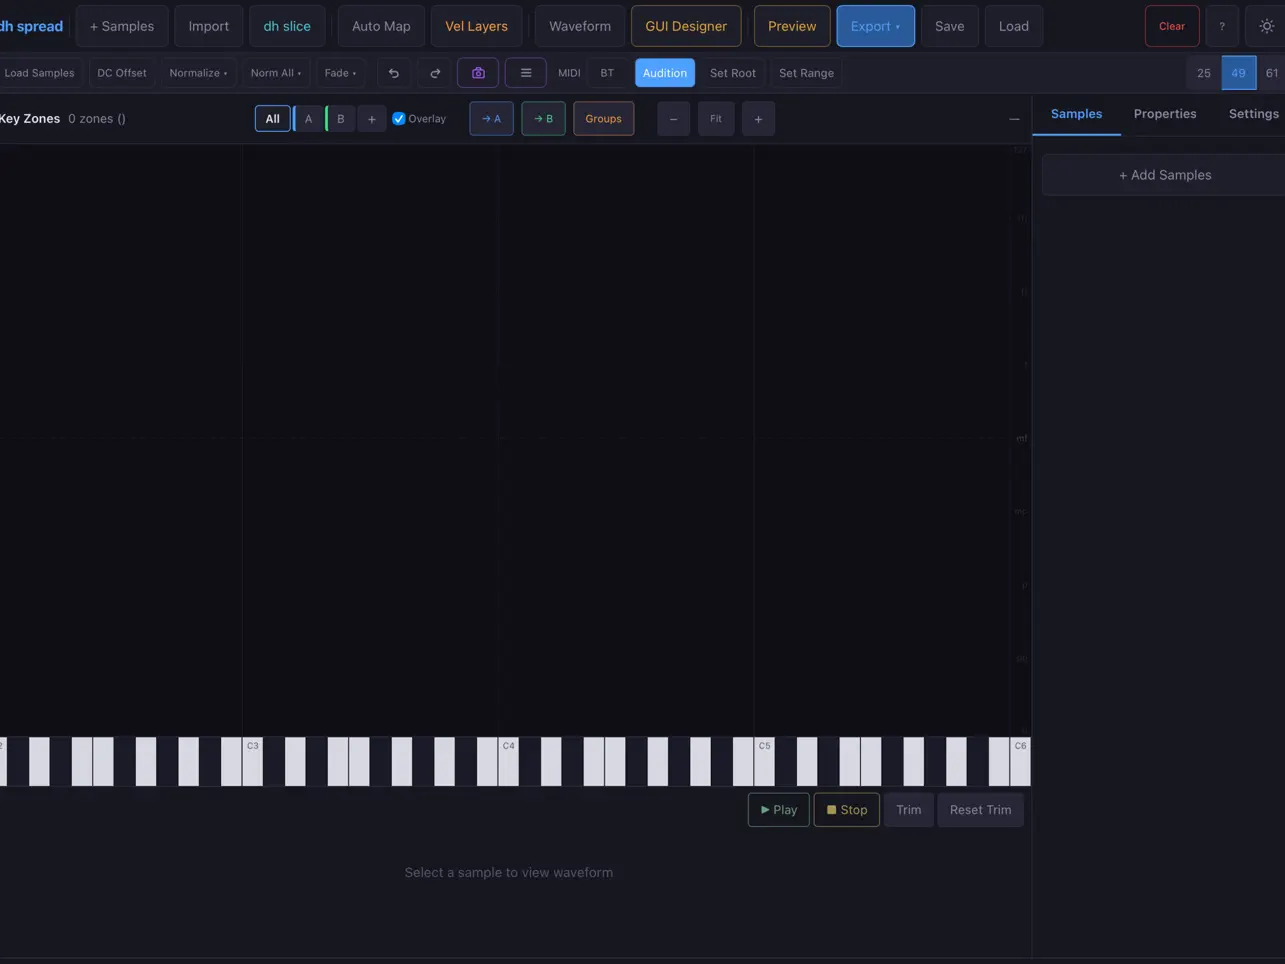
Task: Toggle BT connection
Action: [x=607, y=73]
